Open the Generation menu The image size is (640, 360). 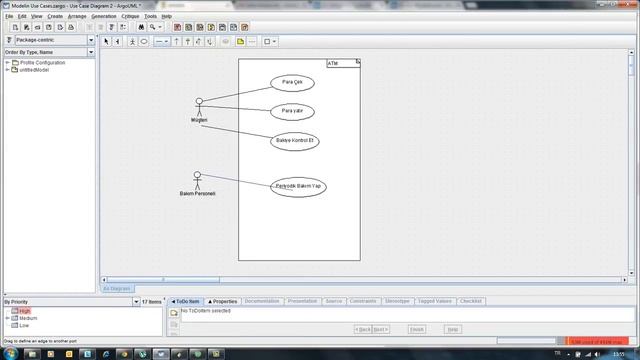104,16
